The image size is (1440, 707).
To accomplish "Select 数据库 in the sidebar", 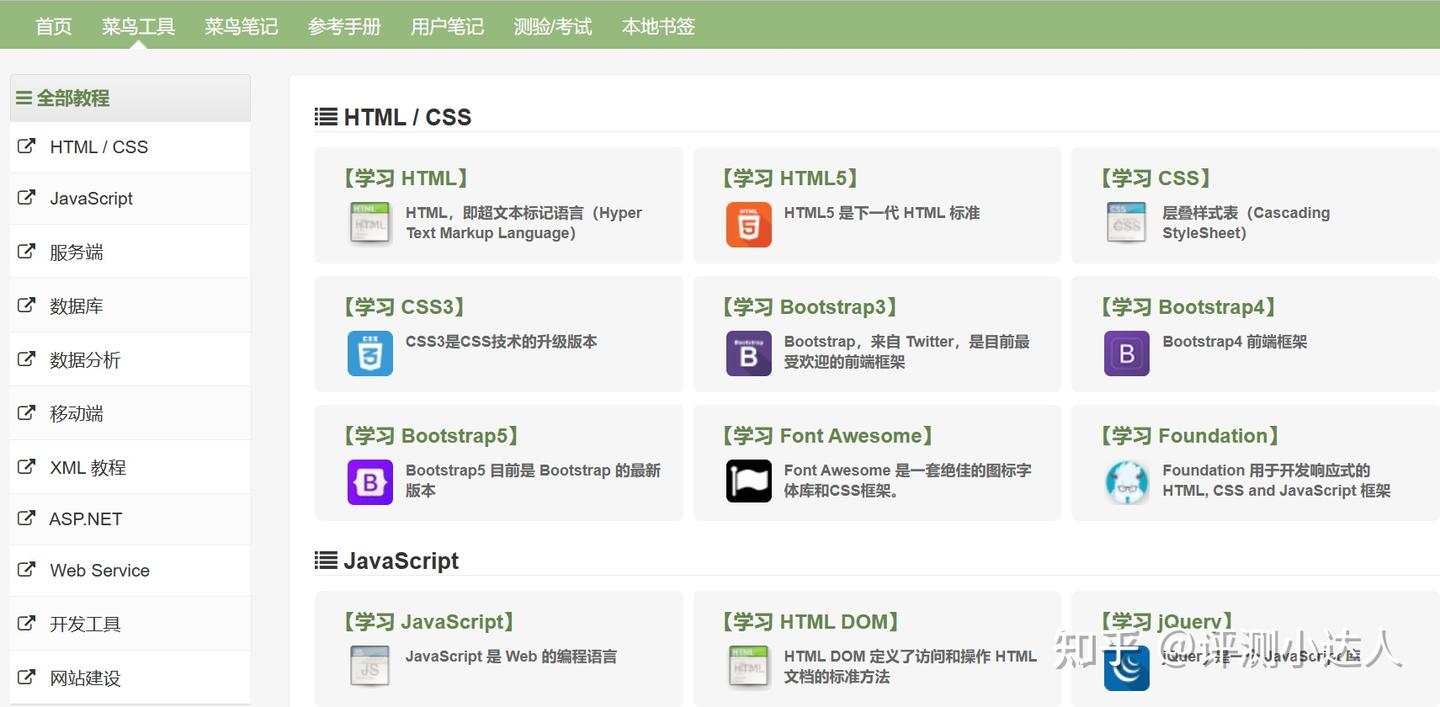I will coord(76,306).
